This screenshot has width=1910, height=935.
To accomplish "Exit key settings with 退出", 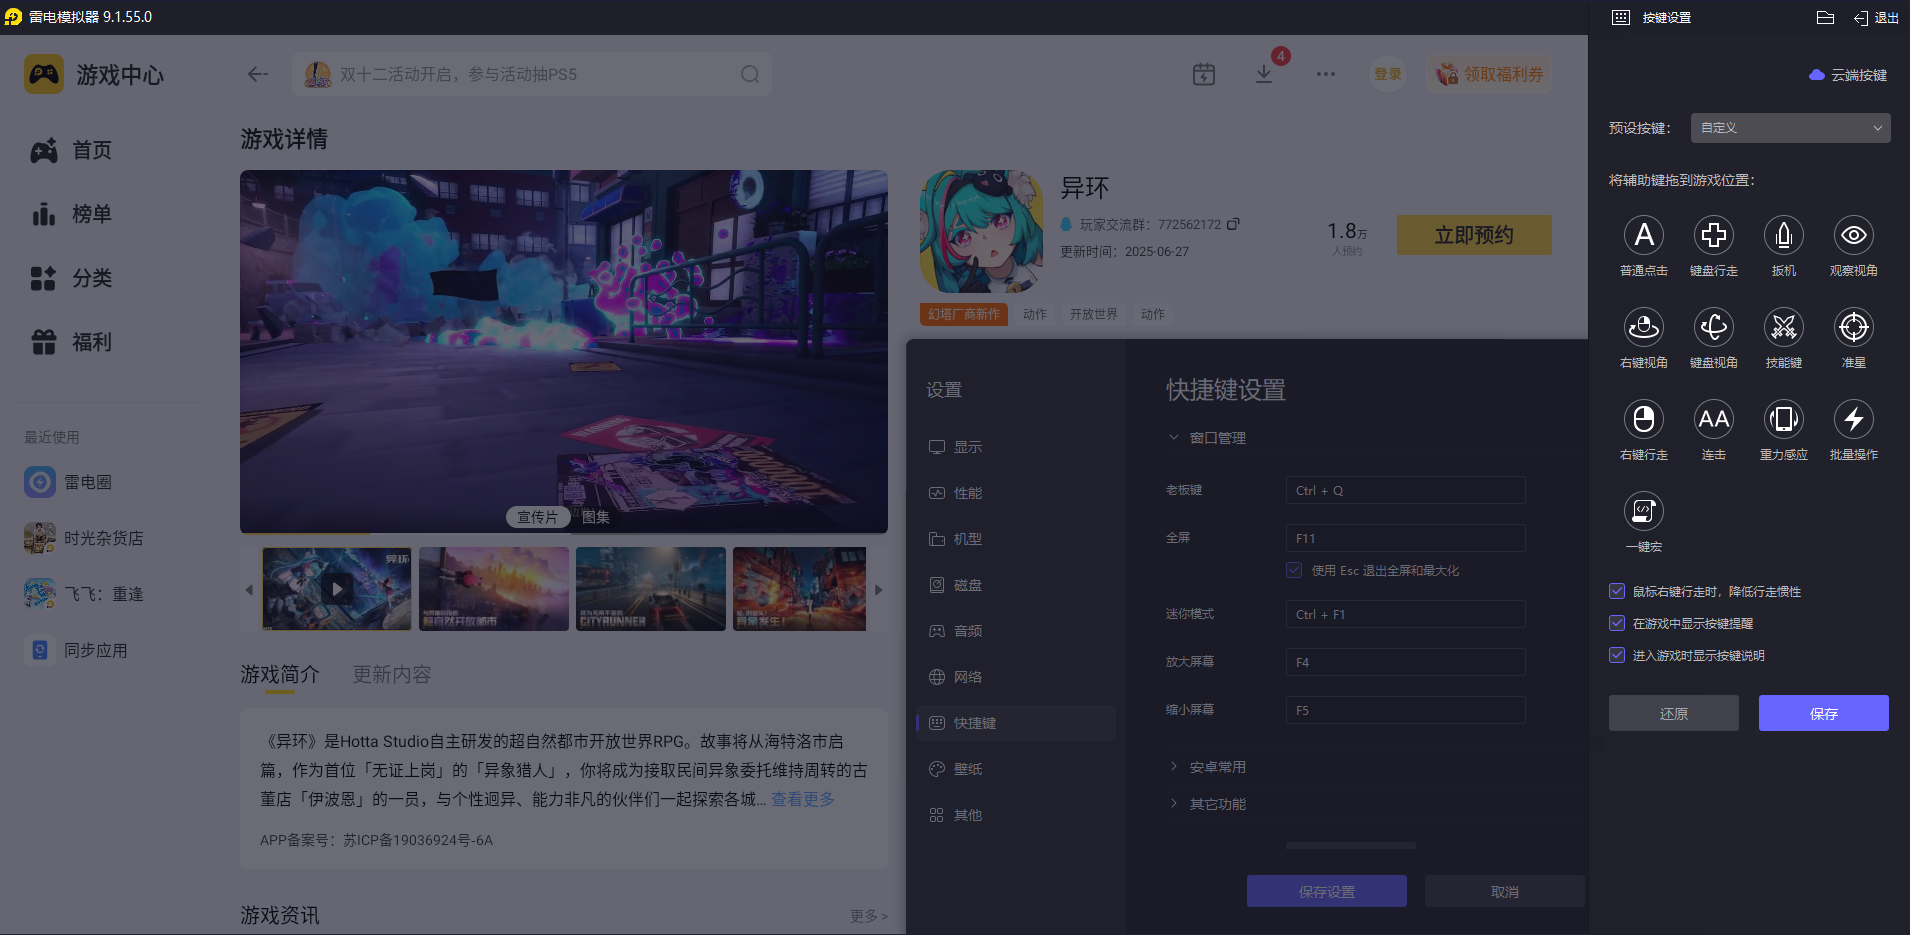I will tap(1876, 18).
